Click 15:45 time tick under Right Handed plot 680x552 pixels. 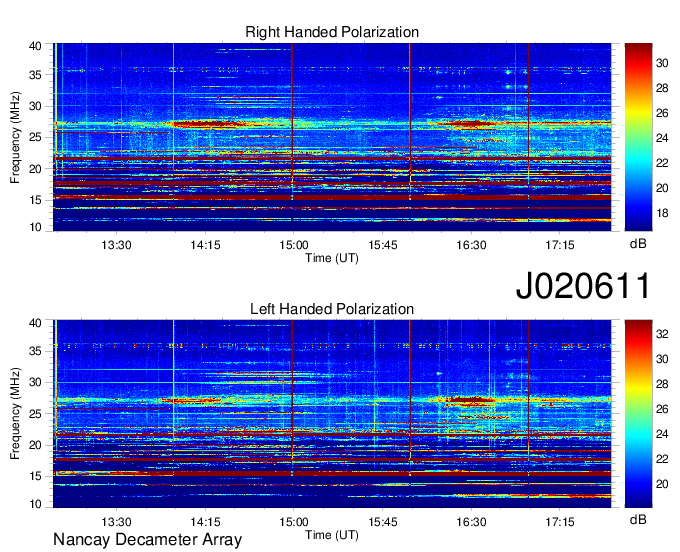click(x=382, y=245)
